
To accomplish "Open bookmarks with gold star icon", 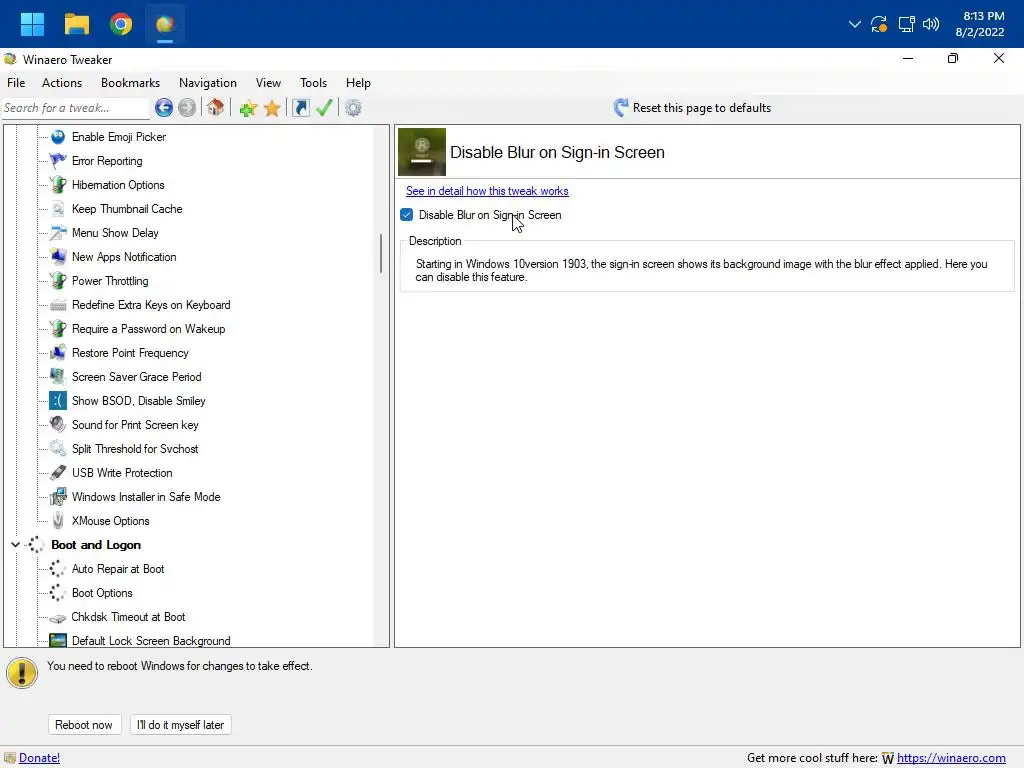I will coord(272,108).
